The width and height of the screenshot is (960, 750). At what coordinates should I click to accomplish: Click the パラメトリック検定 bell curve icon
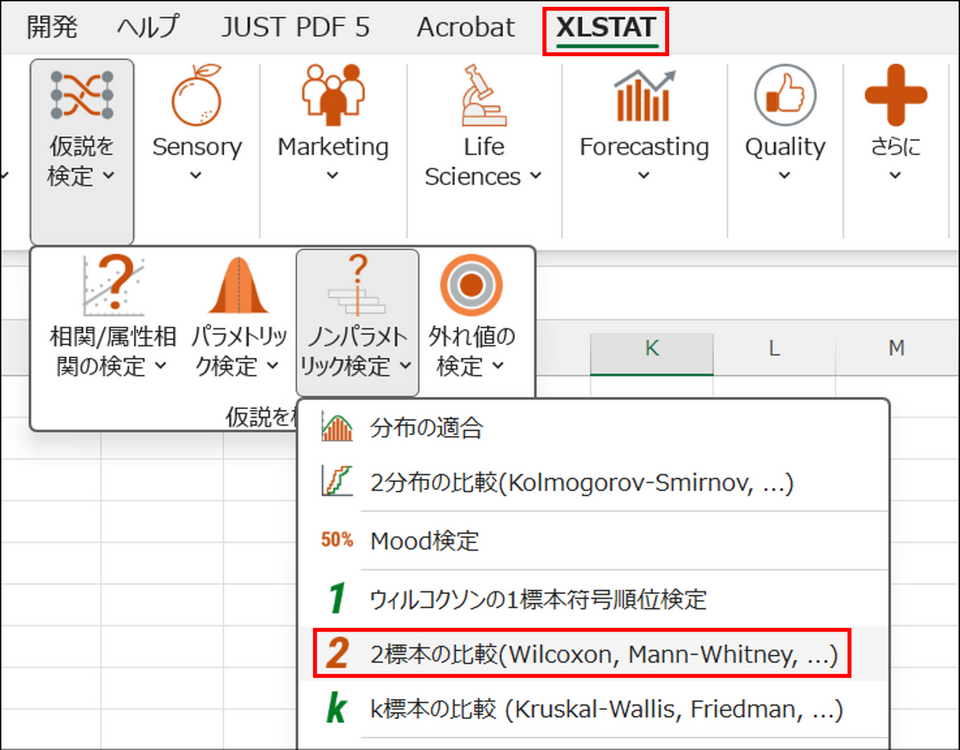pyautogui.click(x=238, y=285)
